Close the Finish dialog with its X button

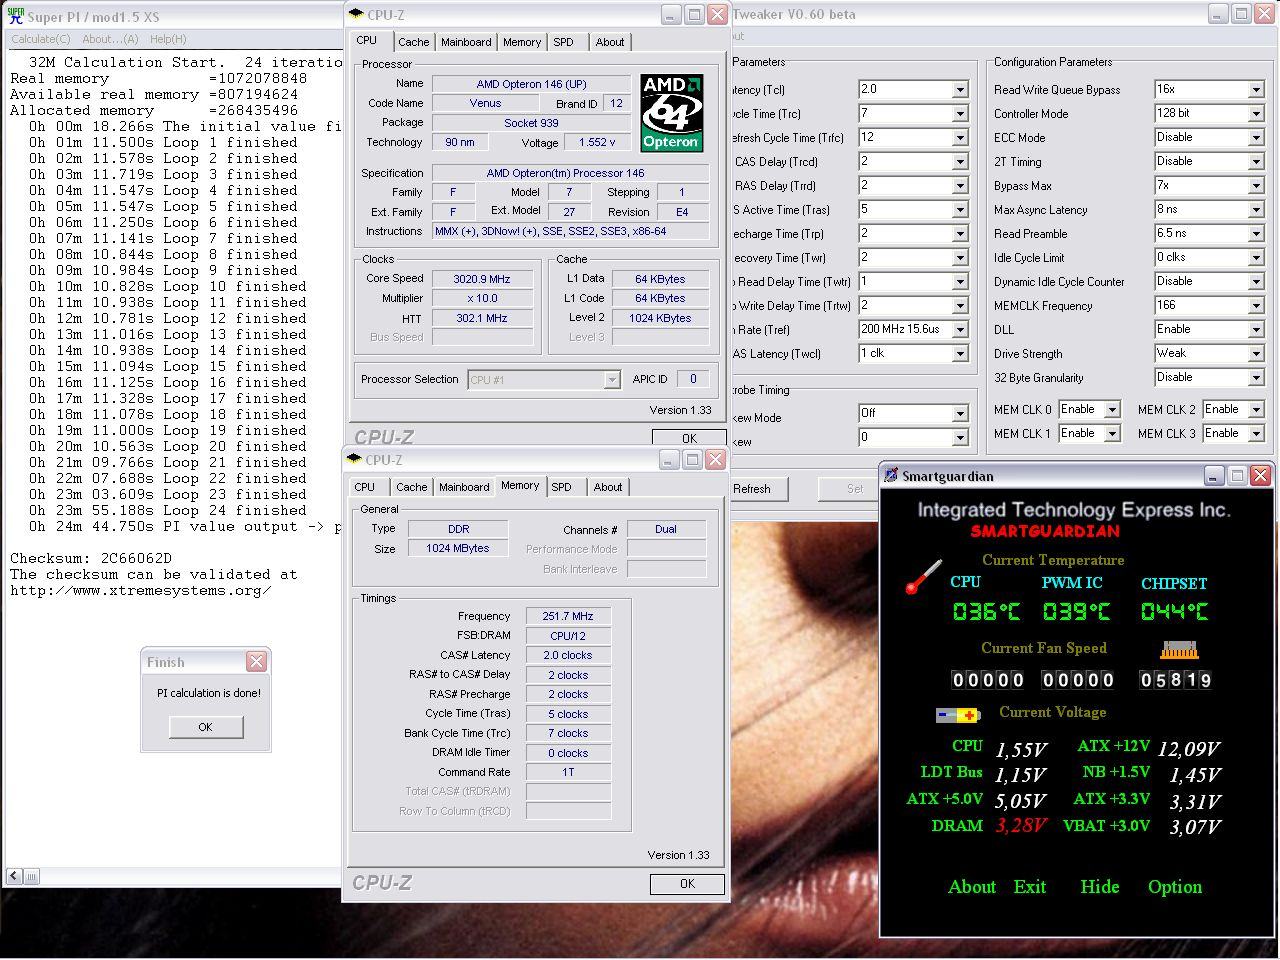(256, 662)
